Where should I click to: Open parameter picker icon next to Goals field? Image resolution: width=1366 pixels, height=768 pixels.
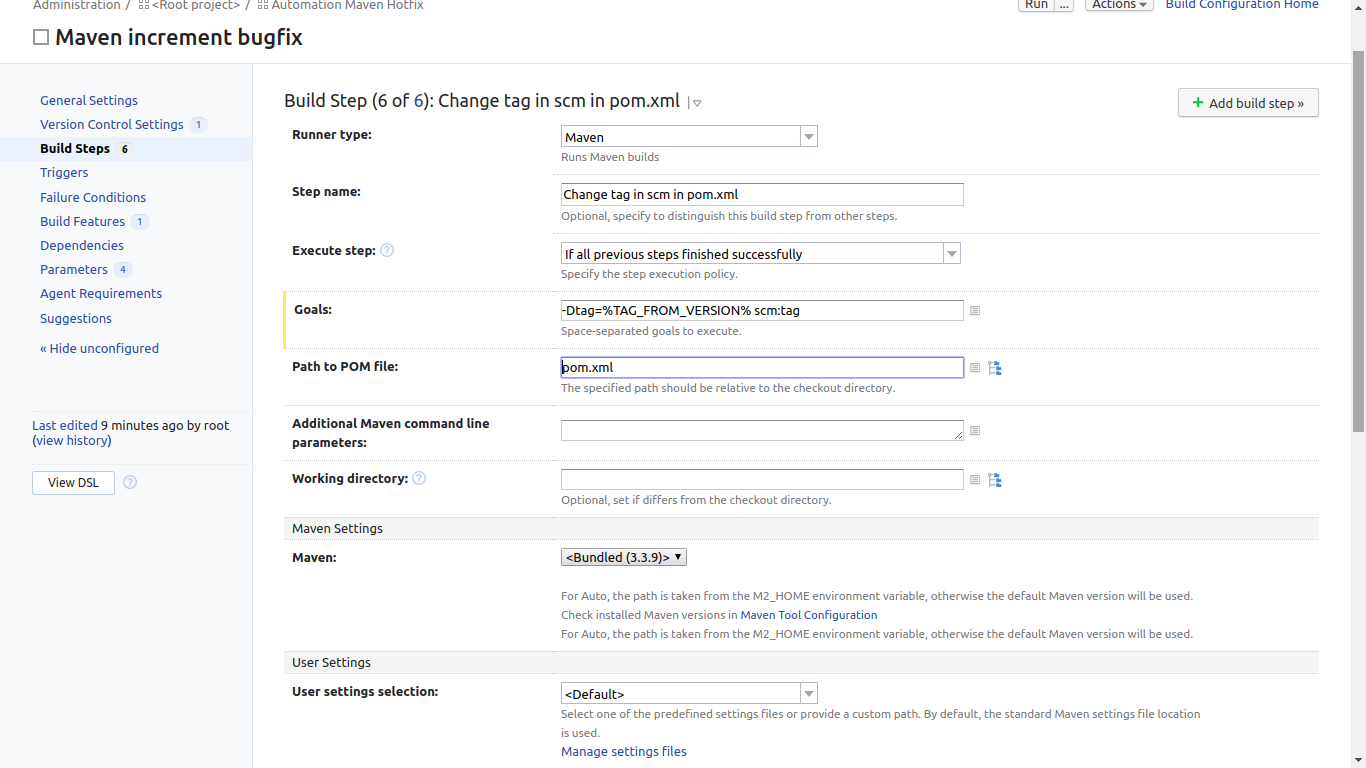coord(975,311)
